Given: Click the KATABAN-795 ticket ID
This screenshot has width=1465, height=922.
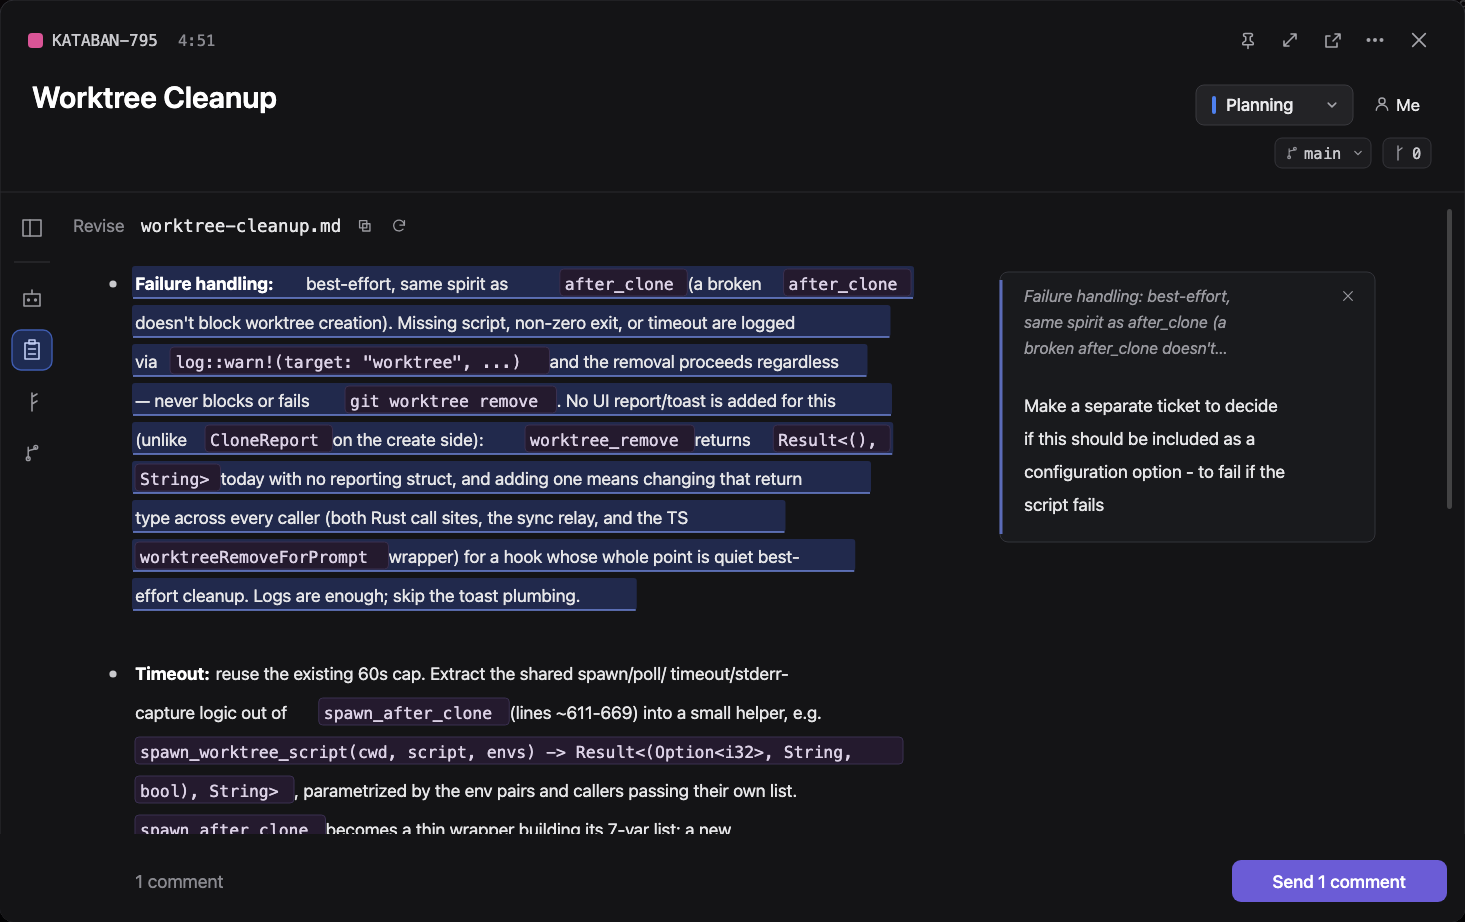Looking at the screenshot, I should tap(105, 40).
